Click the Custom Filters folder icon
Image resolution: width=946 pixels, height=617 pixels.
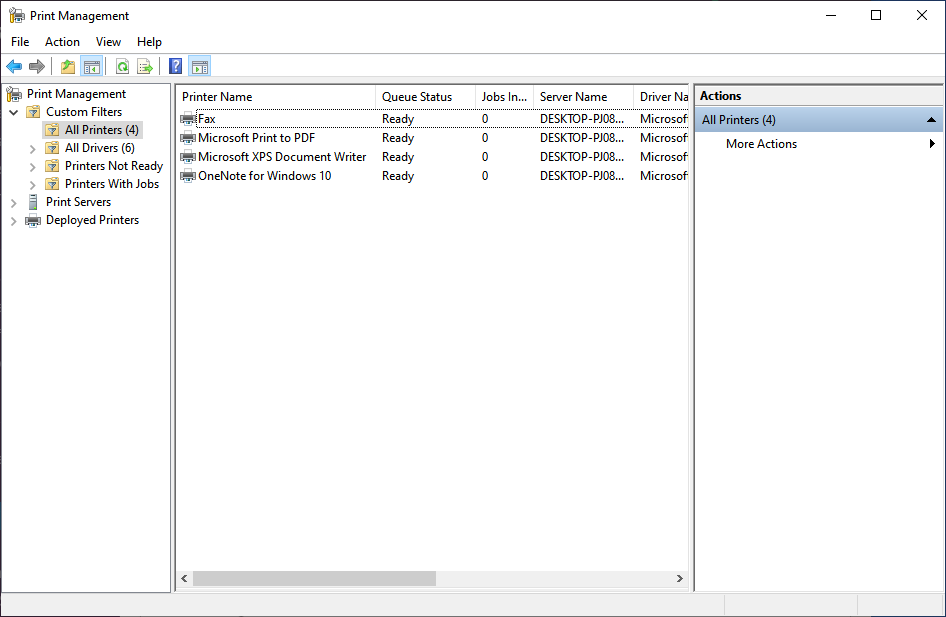click(34, 112)
